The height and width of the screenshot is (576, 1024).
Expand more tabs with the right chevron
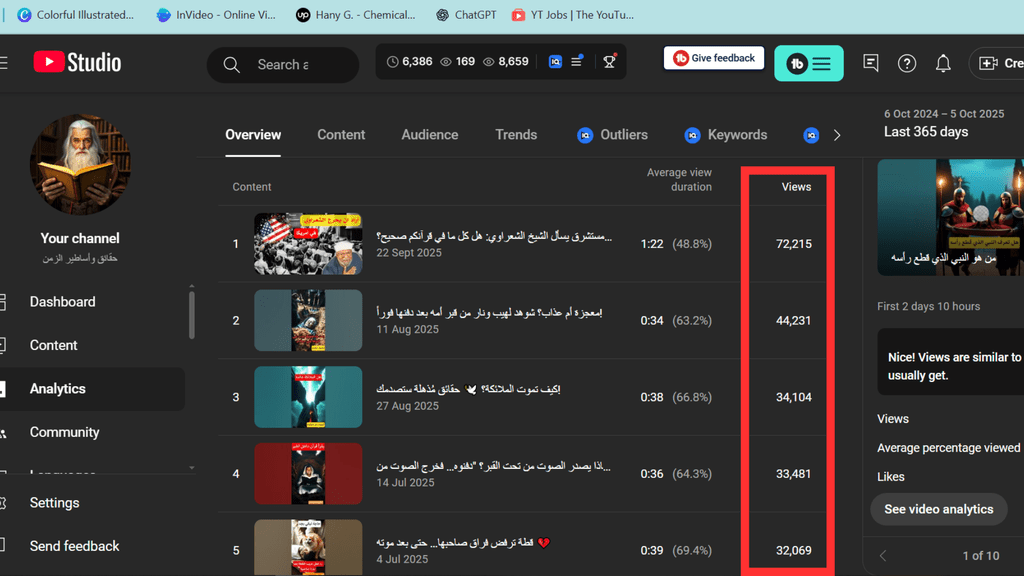click(837, 135)
